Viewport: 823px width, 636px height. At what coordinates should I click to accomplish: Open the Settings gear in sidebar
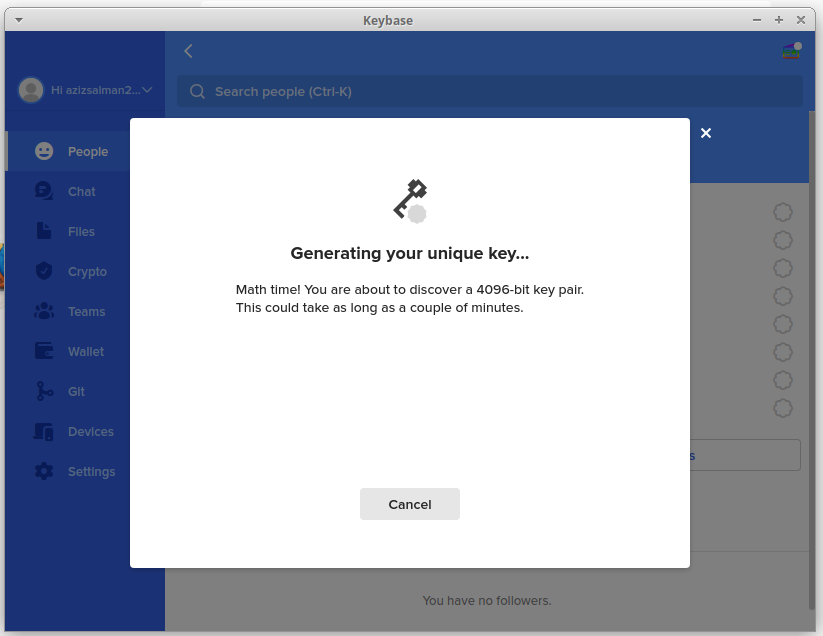[44, 471]
